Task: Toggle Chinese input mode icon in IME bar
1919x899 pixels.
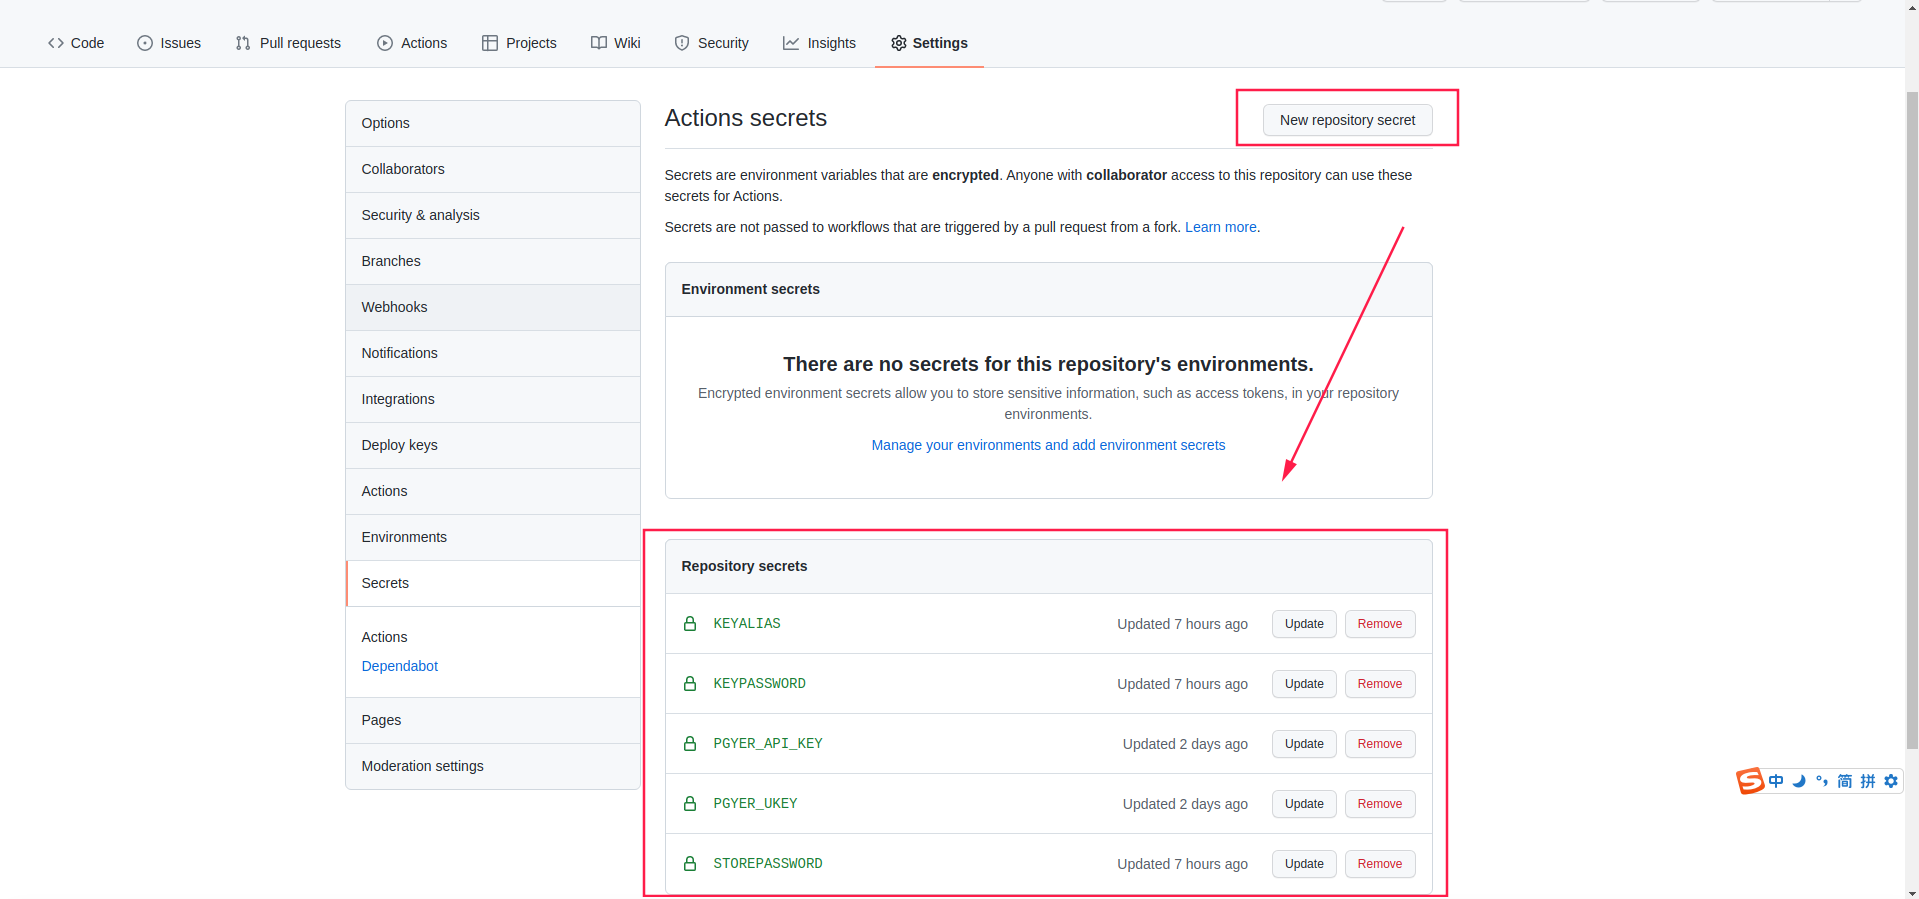Action: click(1776, 781)
